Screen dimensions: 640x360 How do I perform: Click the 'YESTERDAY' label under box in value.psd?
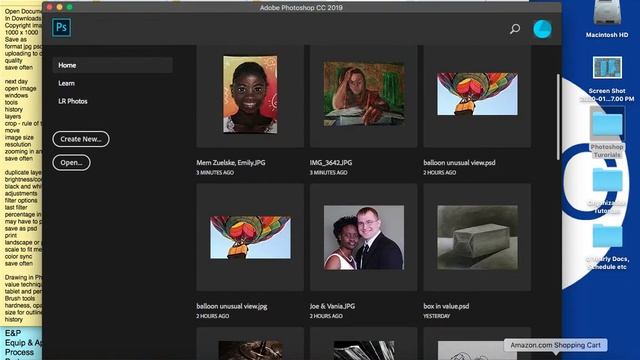[x=437, y=316]
